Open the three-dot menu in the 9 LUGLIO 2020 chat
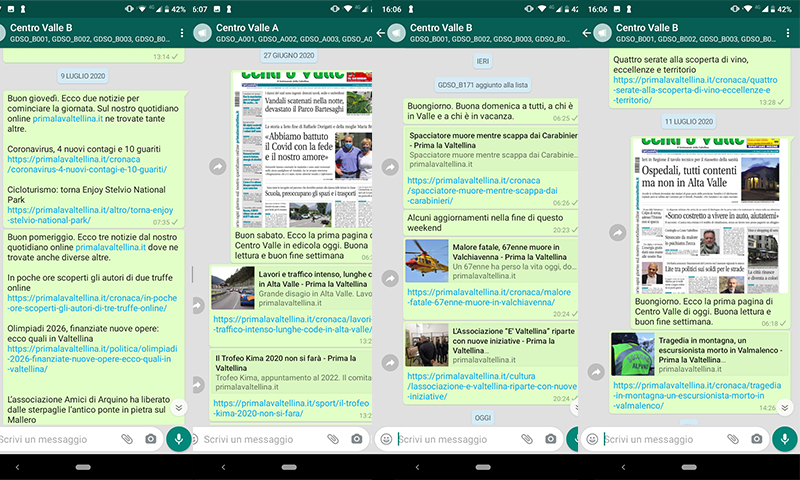The image size is (800, 480). point(182,33)
